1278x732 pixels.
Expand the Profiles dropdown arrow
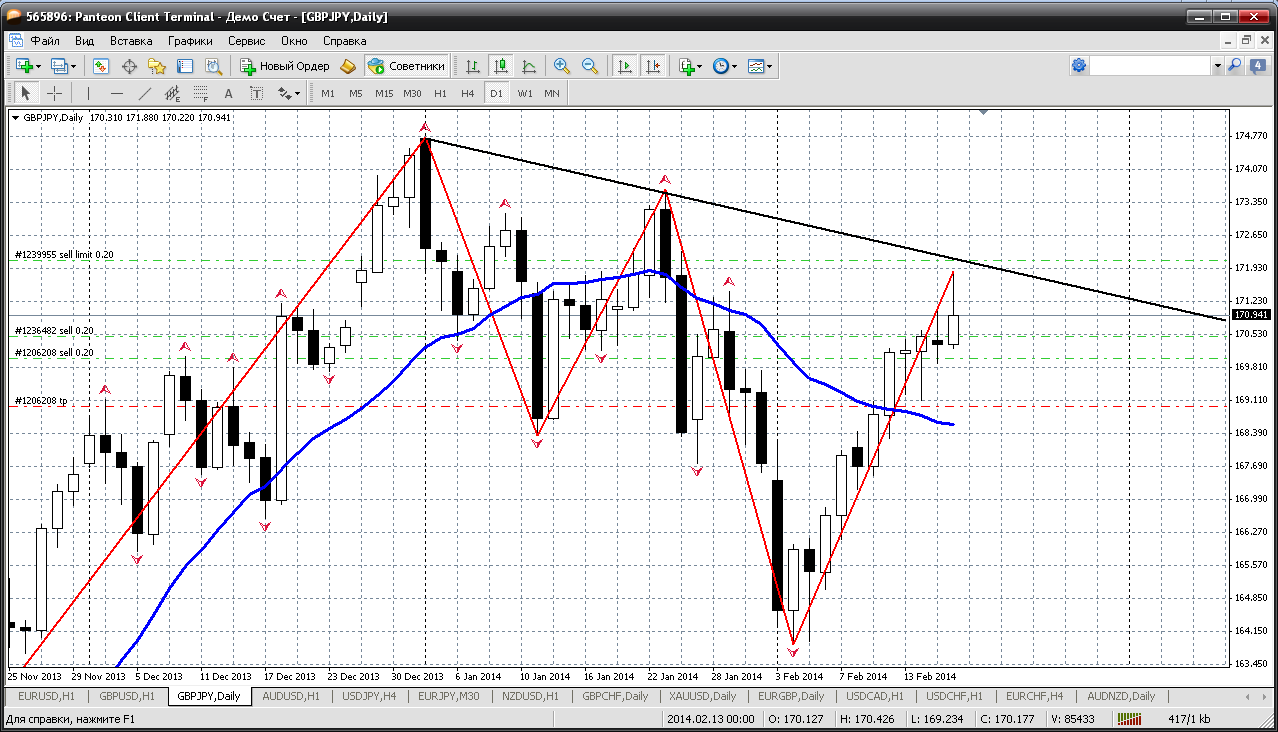click(x=73, y=67)
